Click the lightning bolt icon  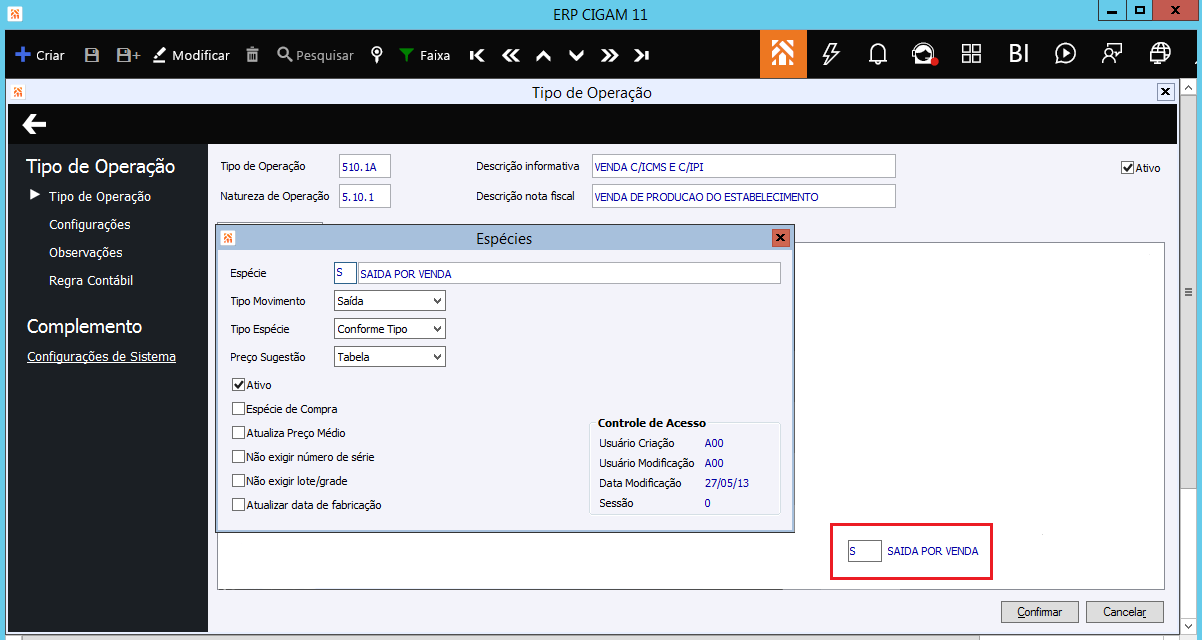pyautogui.click(x=830, y=54)
